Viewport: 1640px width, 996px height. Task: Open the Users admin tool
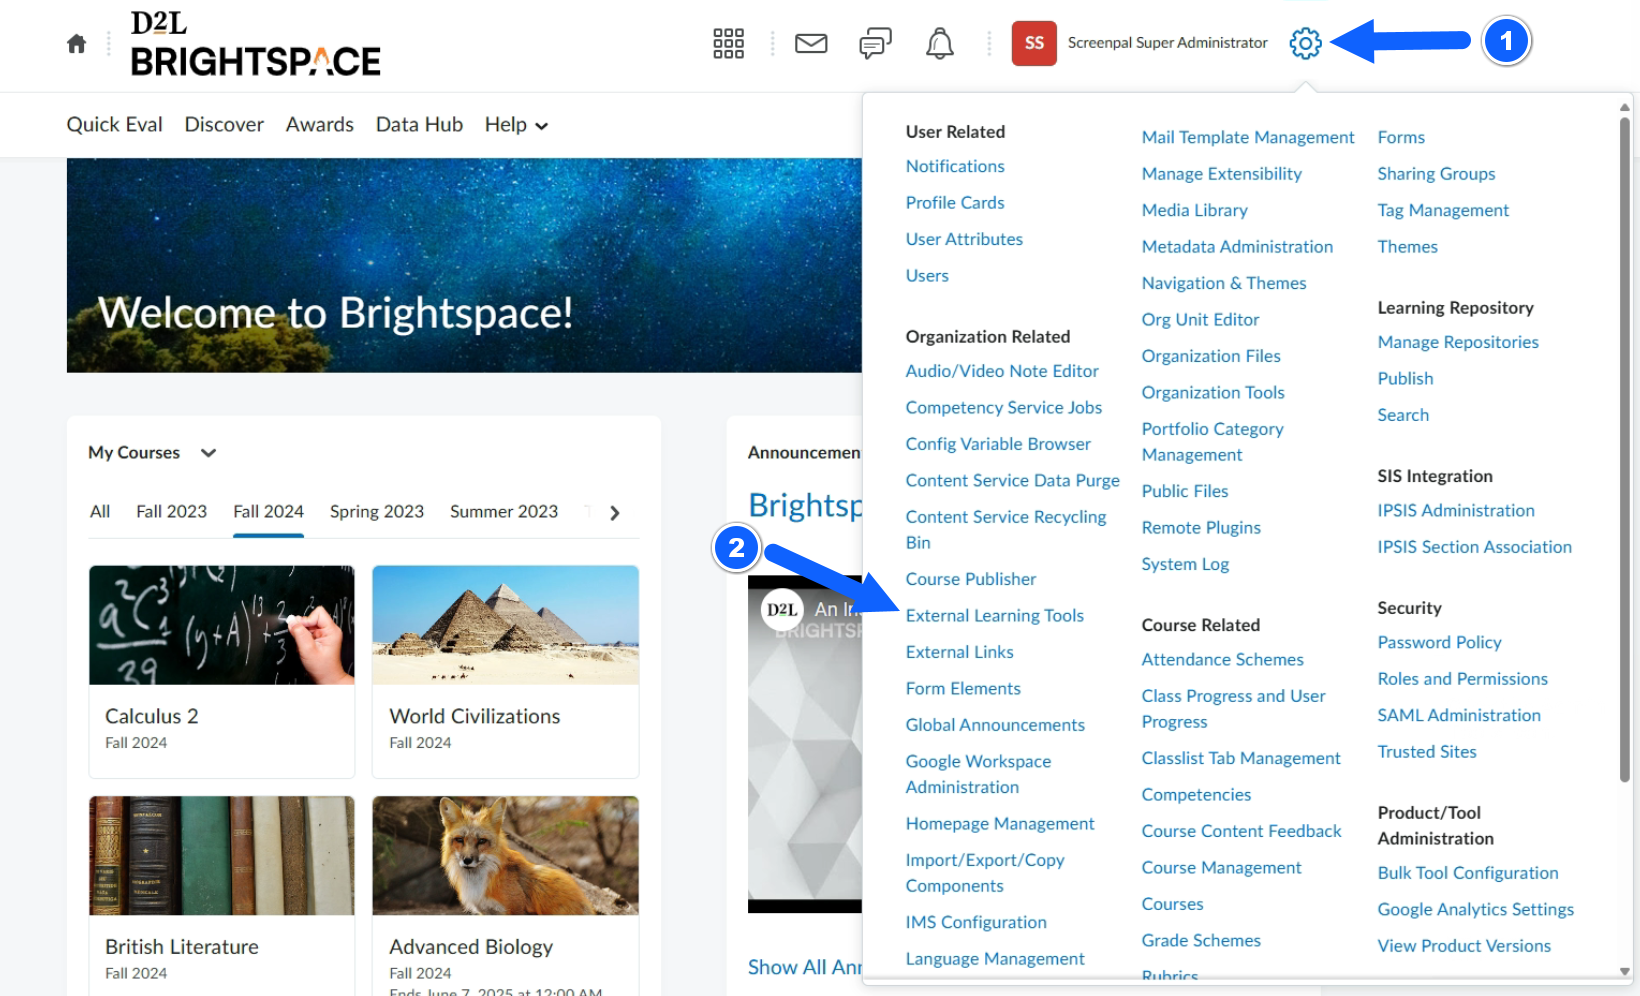click(927, 276)
